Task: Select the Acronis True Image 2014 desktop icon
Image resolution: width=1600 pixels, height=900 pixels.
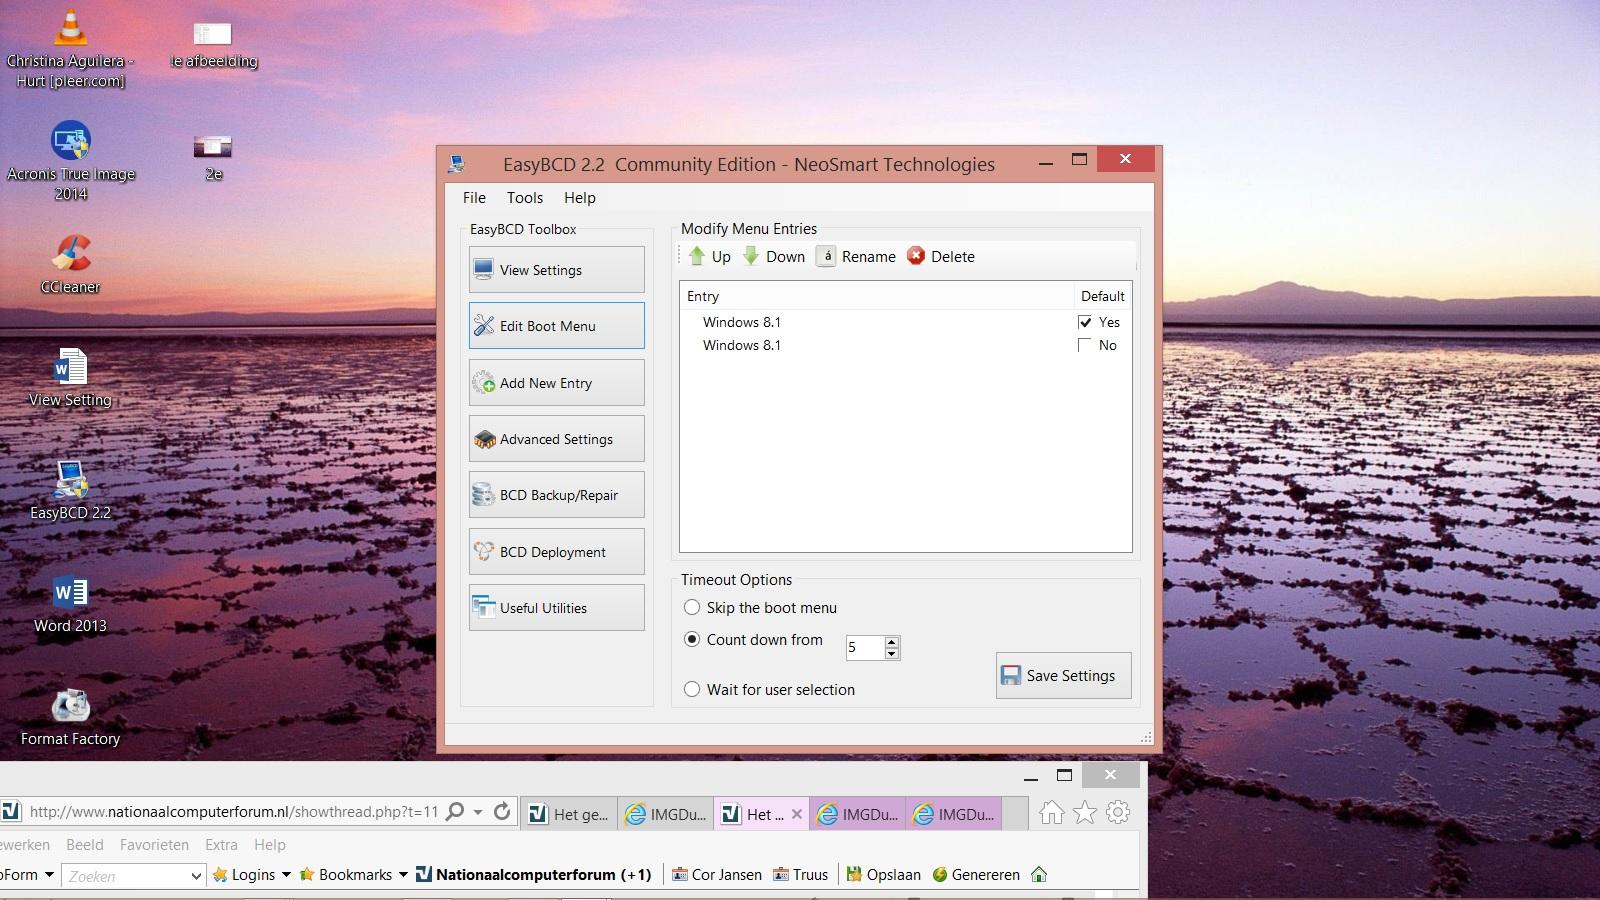Action: click(x=70, y=162)
